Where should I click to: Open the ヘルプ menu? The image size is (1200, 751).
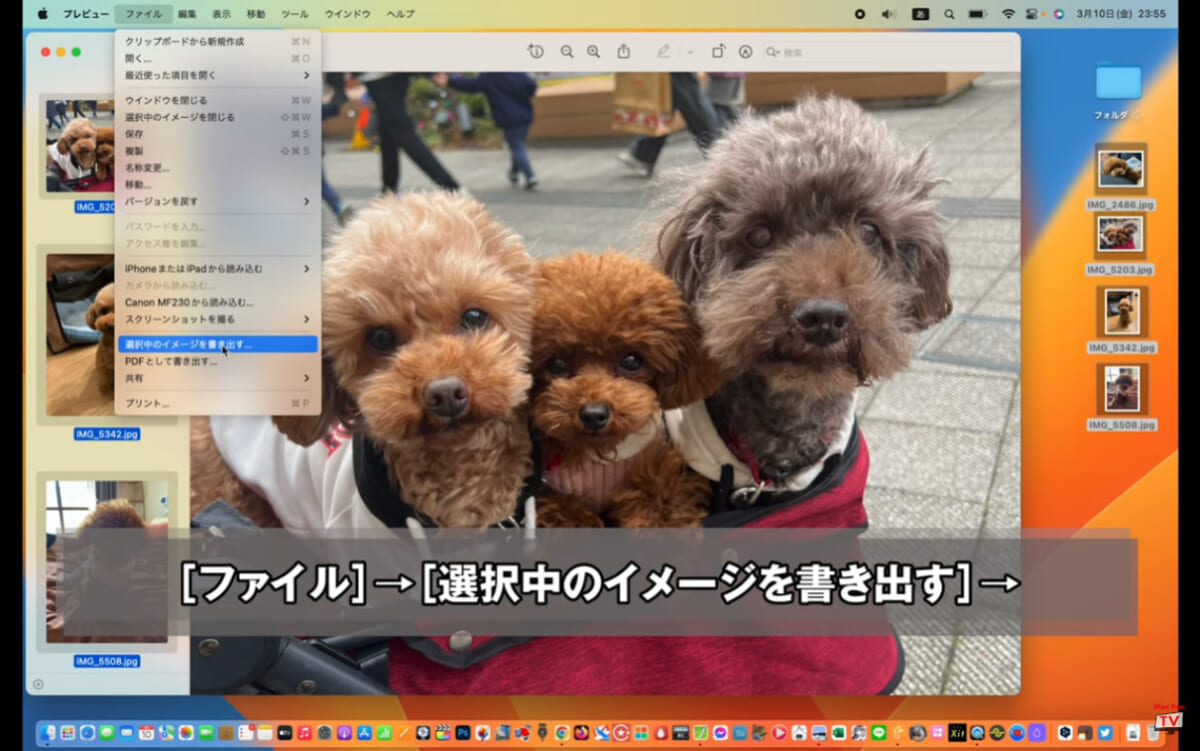(x=400, y=14)
